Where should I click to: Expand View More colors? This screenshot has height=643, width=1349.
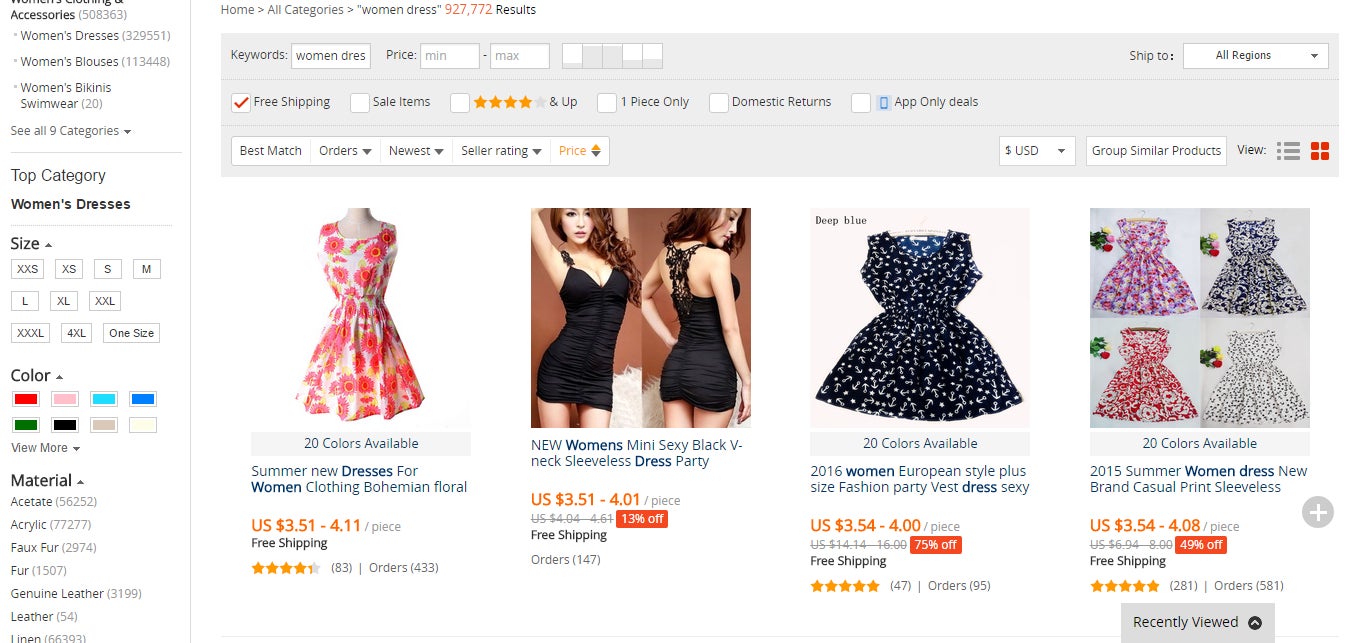coord(45,448)
